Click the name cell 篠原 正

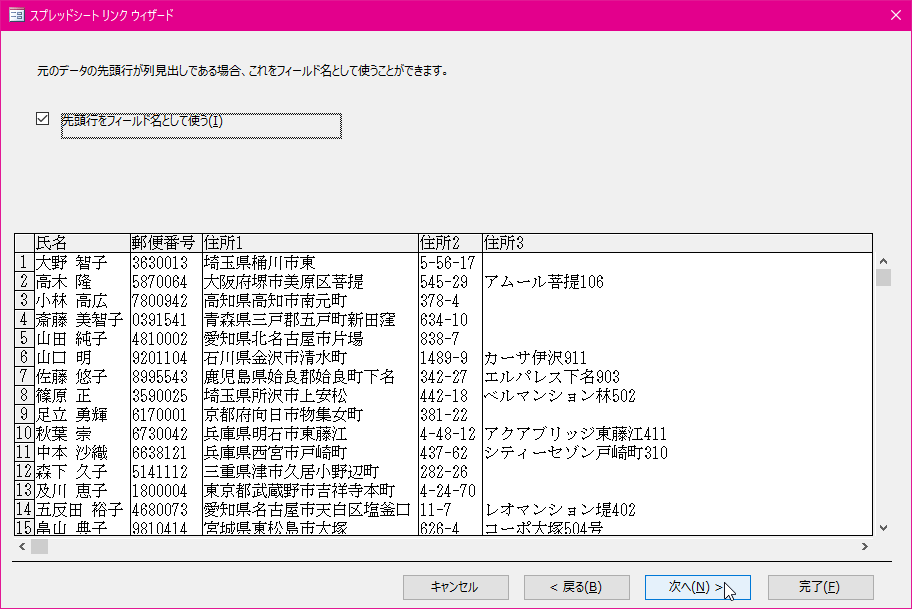pyautogui.click(x=82, y=396)
